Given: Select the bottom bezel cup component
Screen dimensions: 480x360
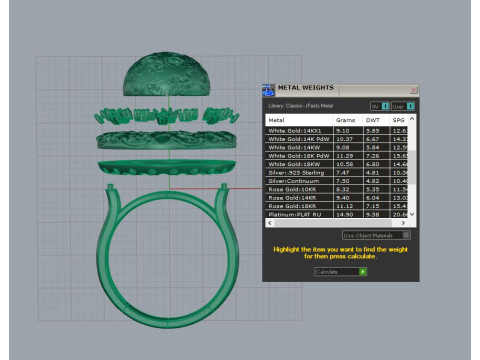Looking at the screenshot, I should tap(167, 167).
